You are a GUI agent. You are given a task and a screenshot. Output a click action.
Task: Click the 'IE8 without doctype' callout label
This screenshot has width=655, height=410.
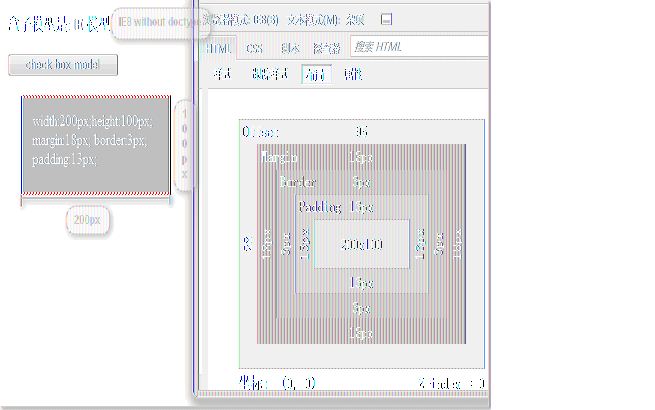[x=160, y=23]
